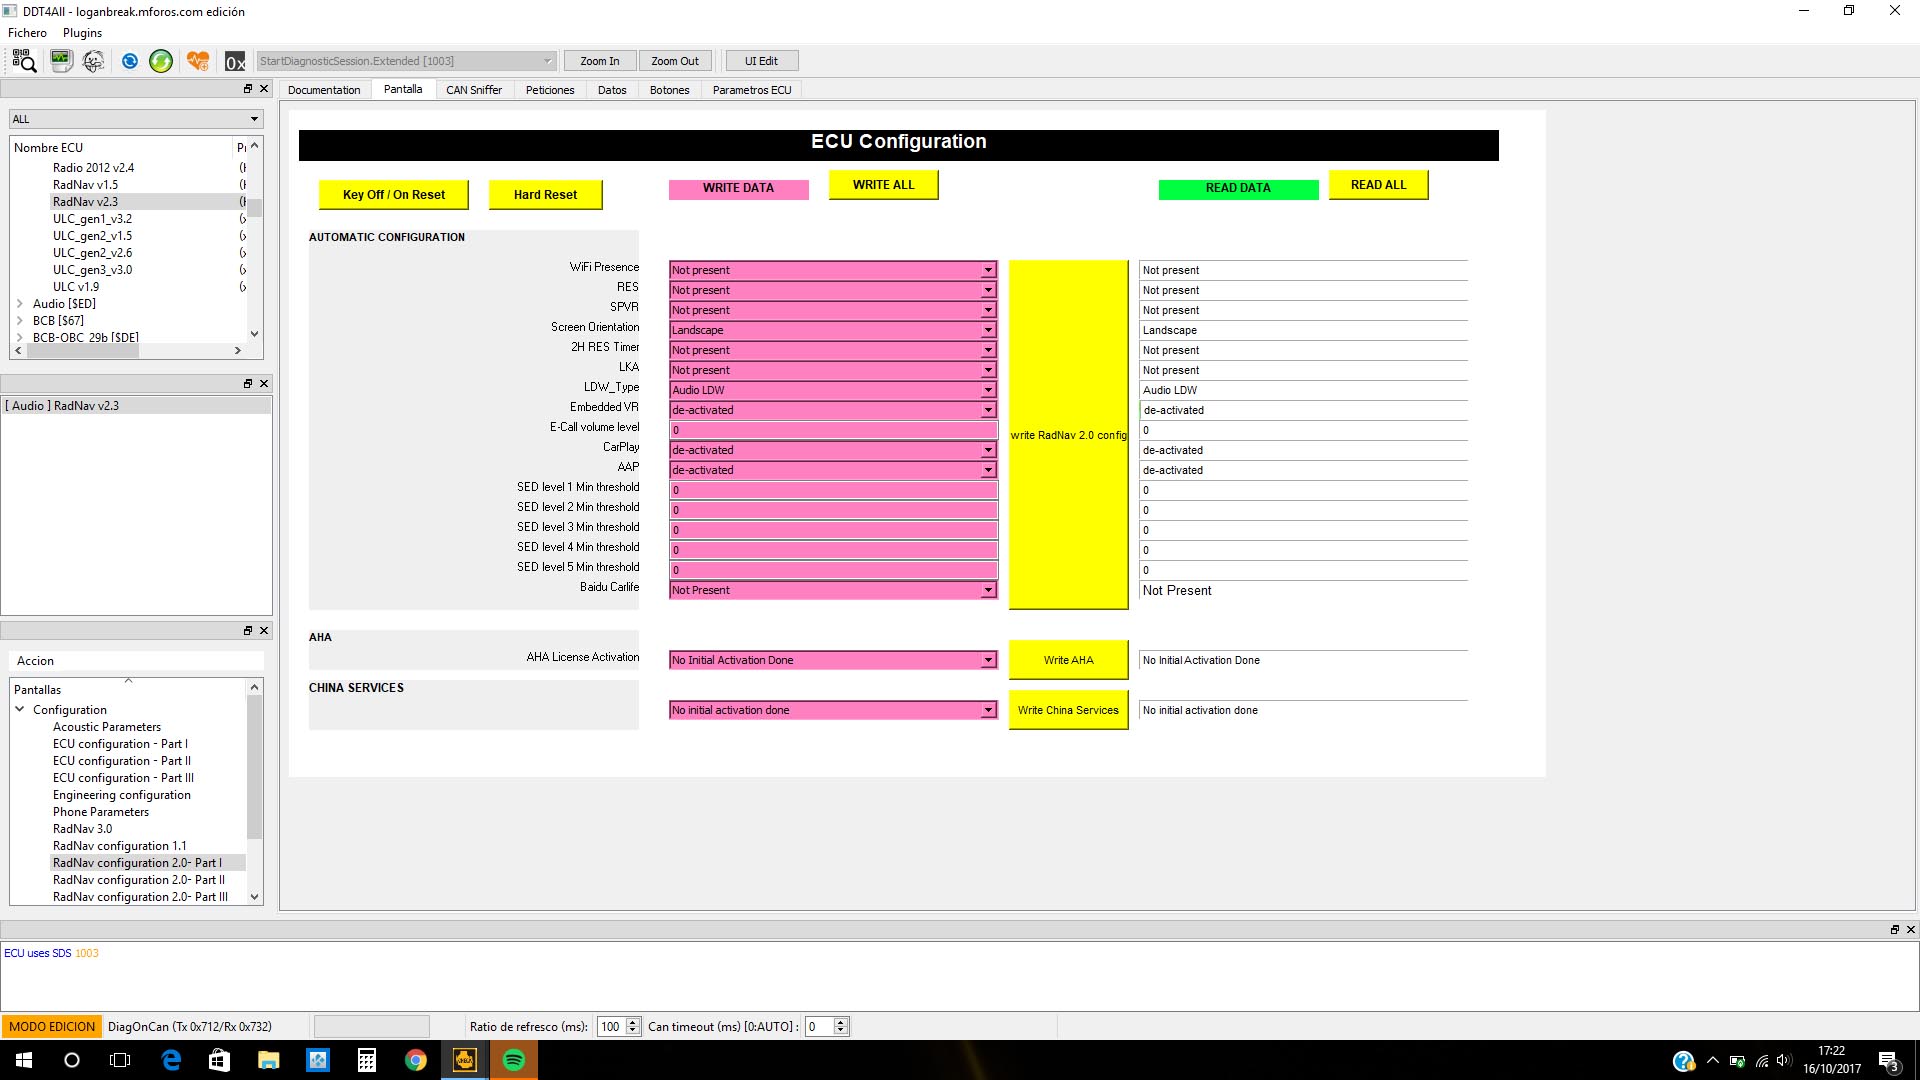Expand the Audio [SED] tree node
Image resolution: width=1920 pixels, height=1080 pixels.
[x=20, y=304]
